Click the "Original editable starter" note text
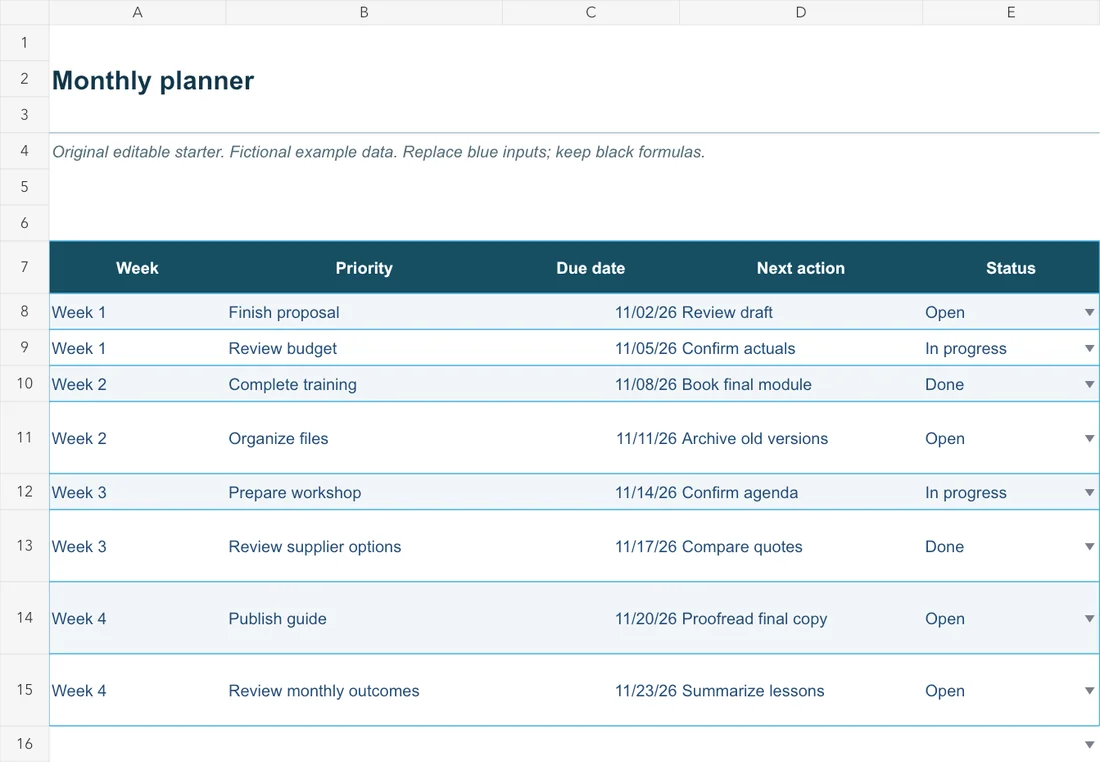Image resolution: width=1100 pixels, height=762 pixels. pos(378,152)
